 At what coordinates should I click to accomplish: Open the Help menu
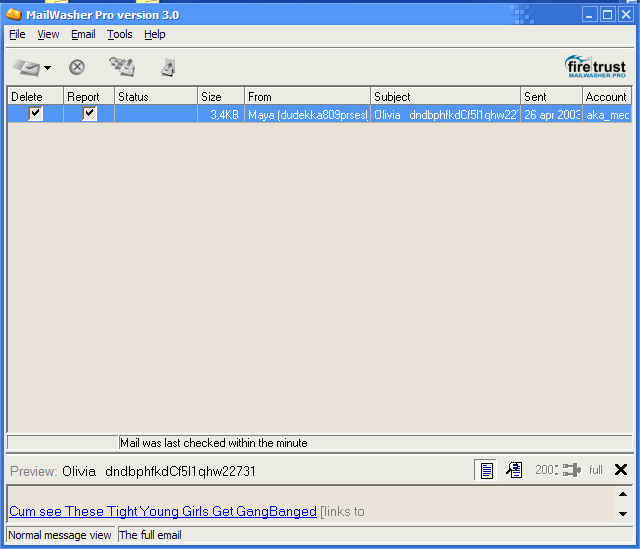click(155, 34)
